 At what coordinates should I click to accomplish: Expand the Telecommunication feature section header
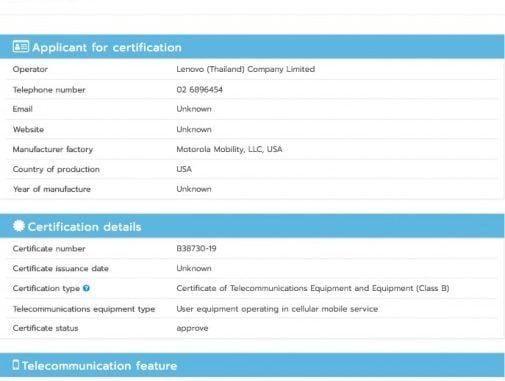252,365
